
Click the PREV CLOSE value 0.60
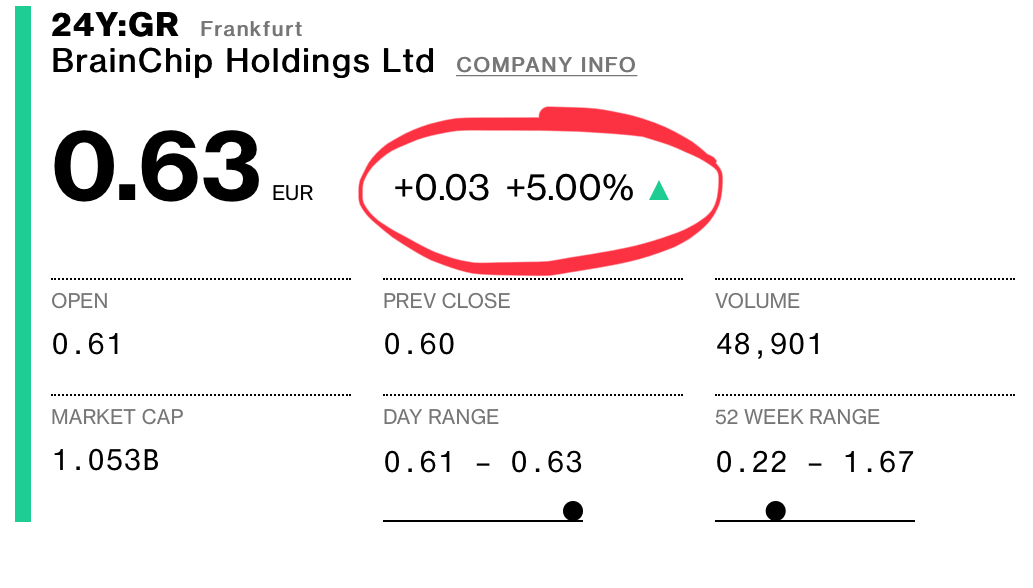(419, 345)
